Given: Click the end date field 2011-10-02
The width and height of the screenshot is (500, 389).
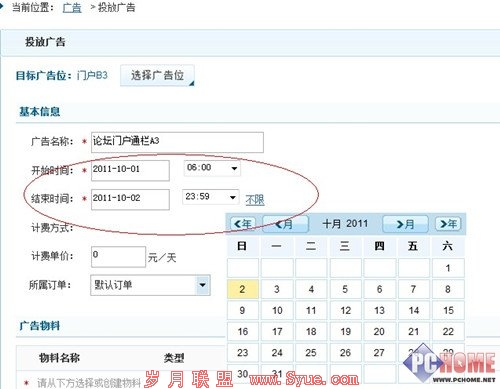Looking at the screenshot, I should click(x=130, y=199).
